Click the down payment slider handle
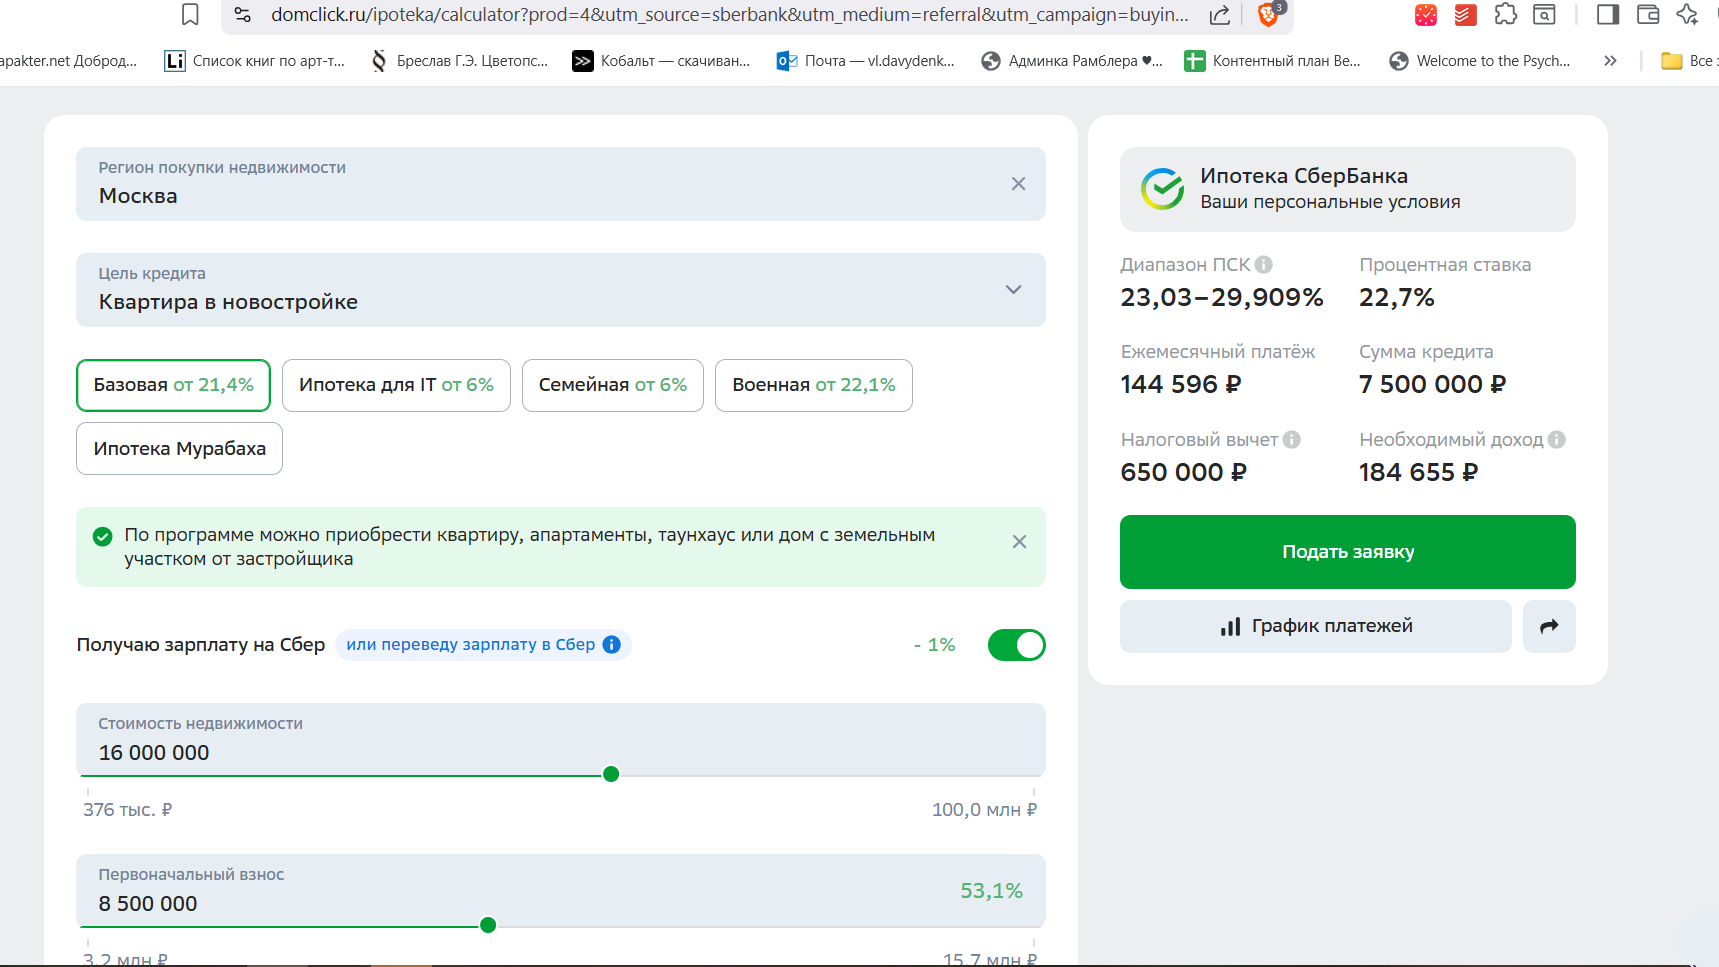 (x=488, y=925)
